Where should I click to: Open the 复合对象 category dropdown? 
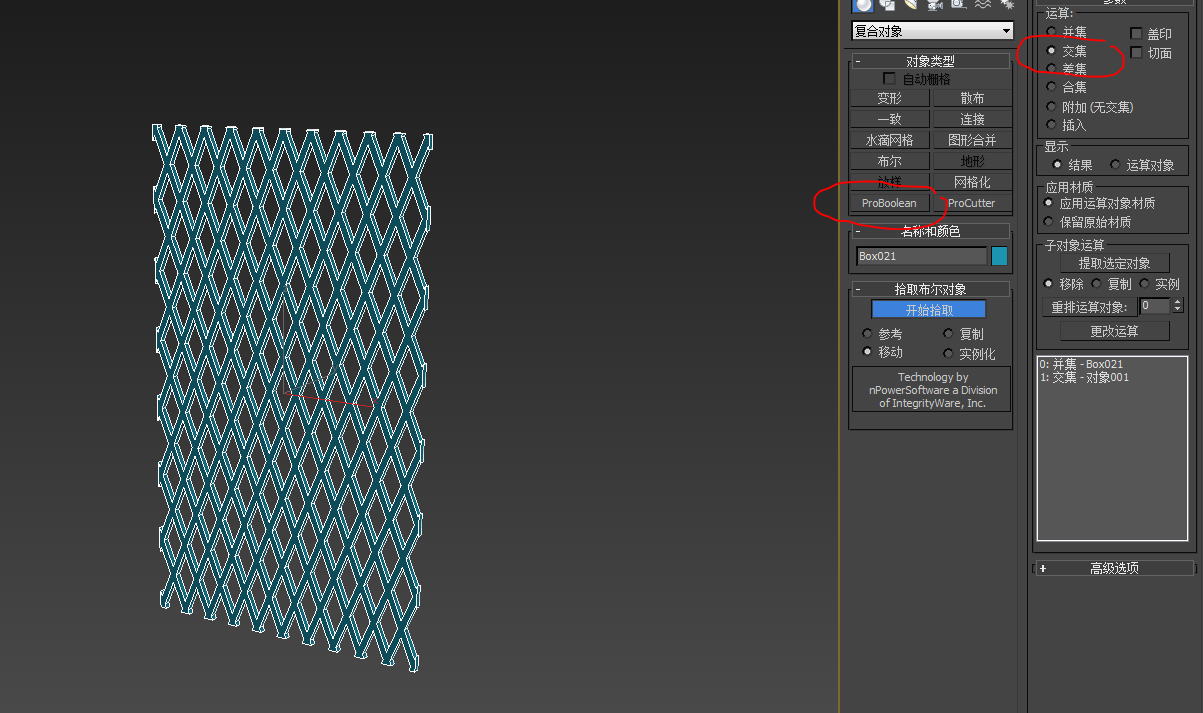click(x=932, y=31)
